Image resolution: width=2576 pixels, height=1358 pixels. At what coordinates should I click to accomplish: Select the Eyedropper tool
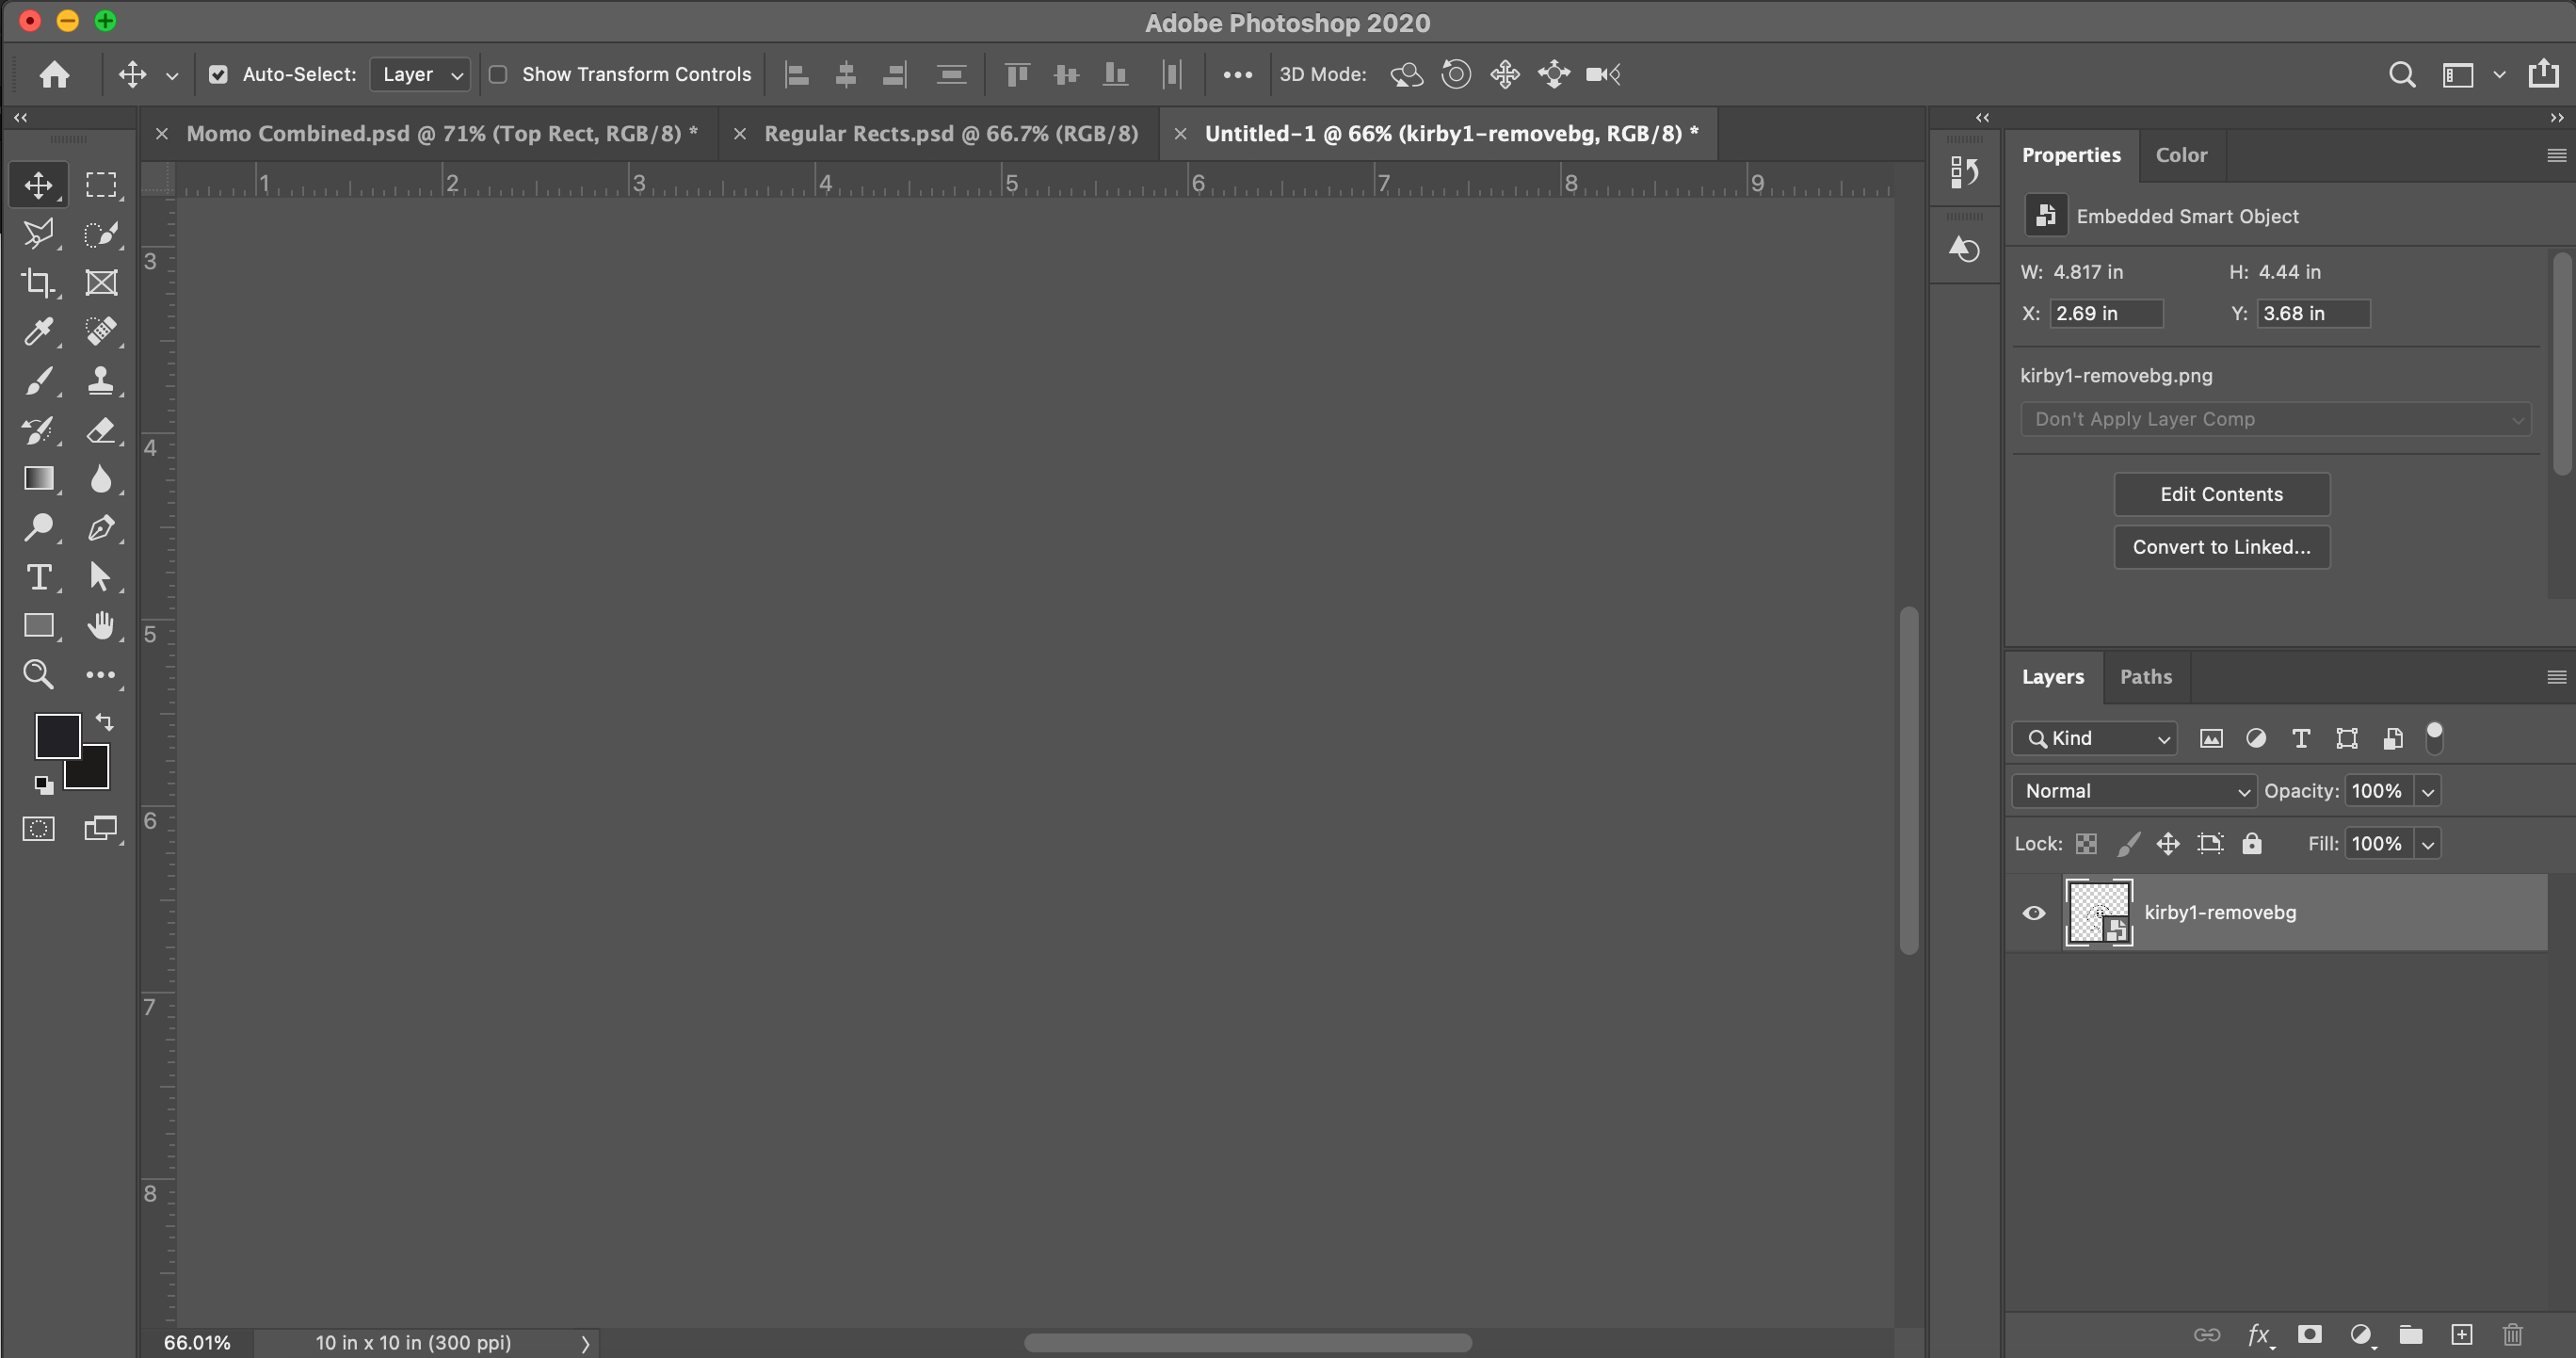click(38, 331)
